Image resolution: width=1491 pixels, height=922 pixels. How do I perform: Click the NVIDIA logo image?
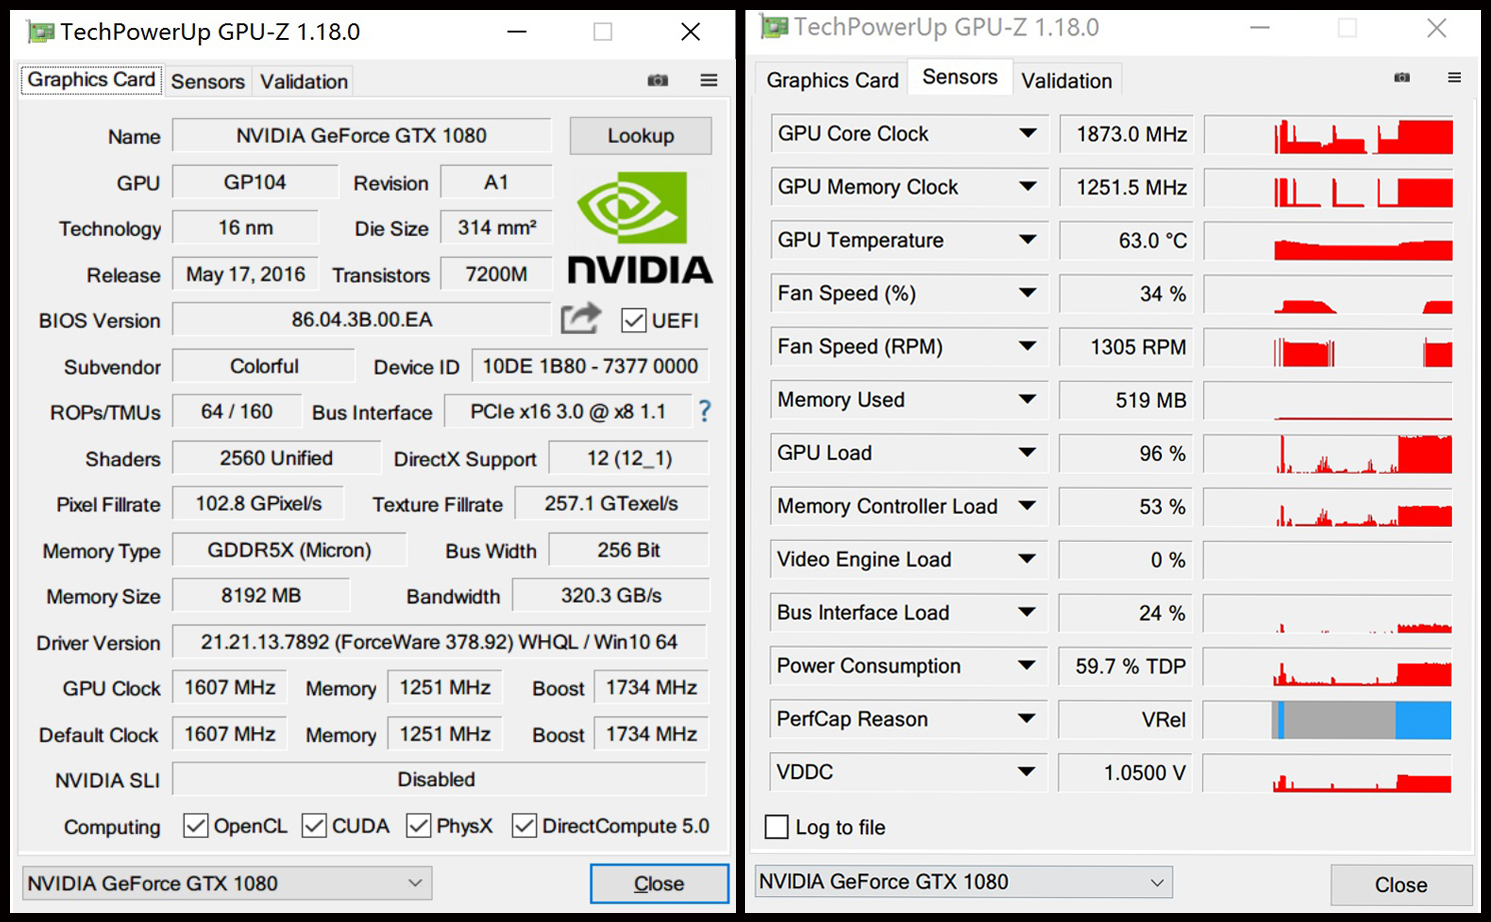point(640,228)
